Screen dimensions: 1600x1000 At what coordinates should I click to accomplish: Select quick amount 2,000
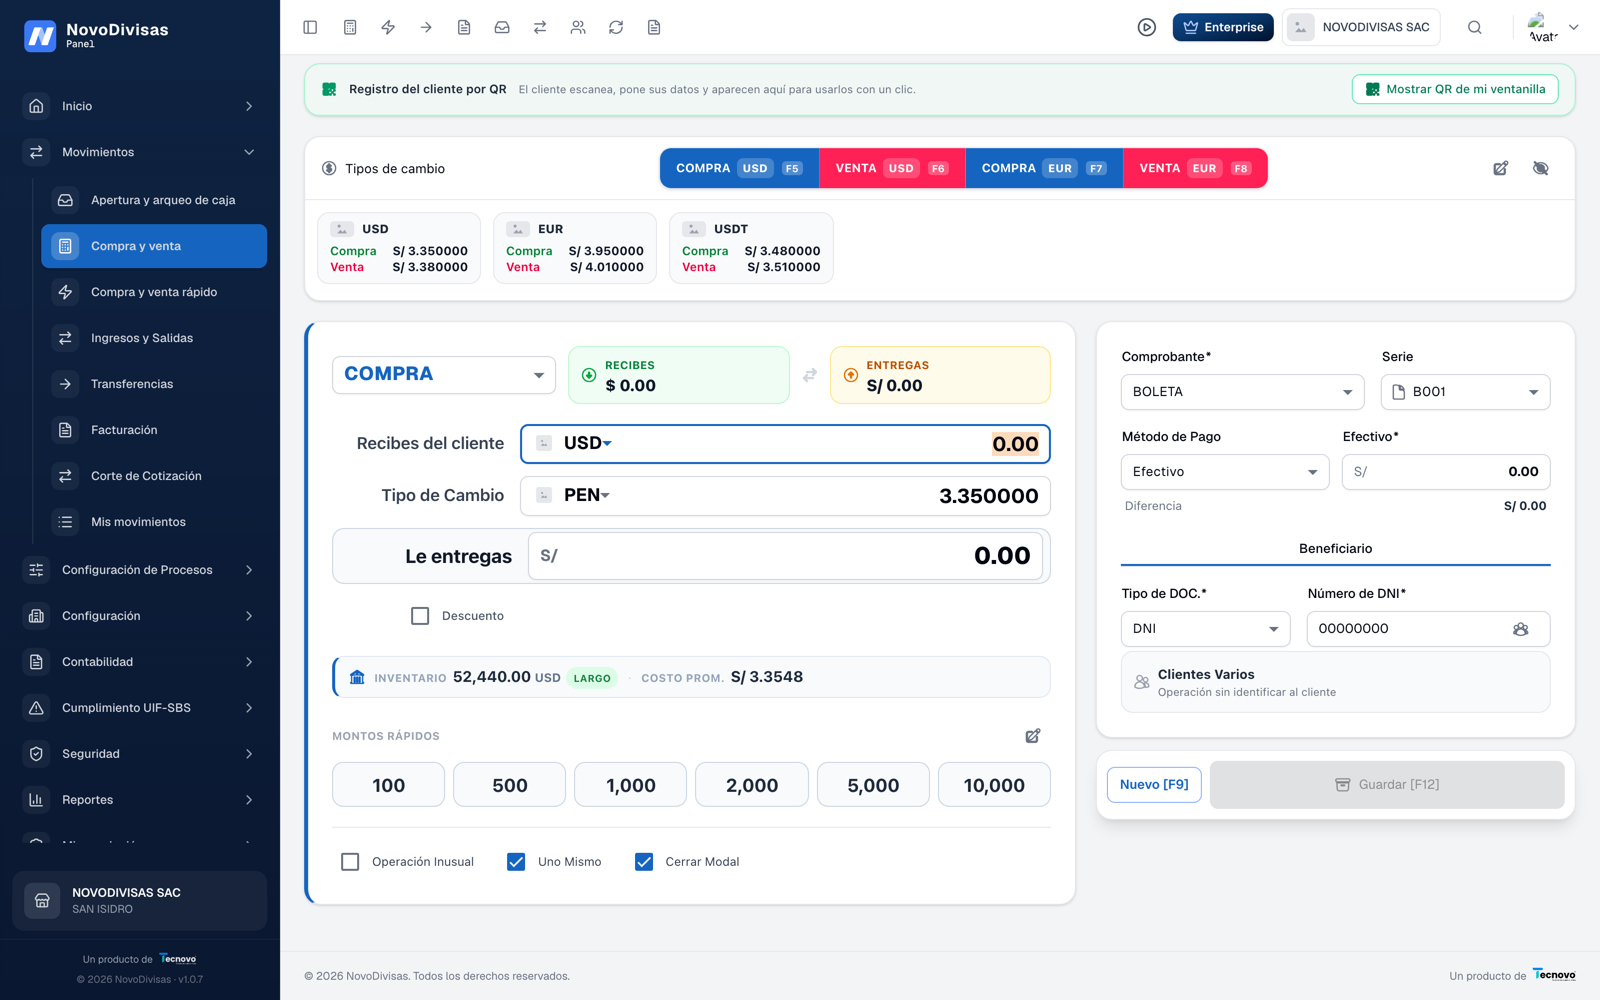point(752,785)
